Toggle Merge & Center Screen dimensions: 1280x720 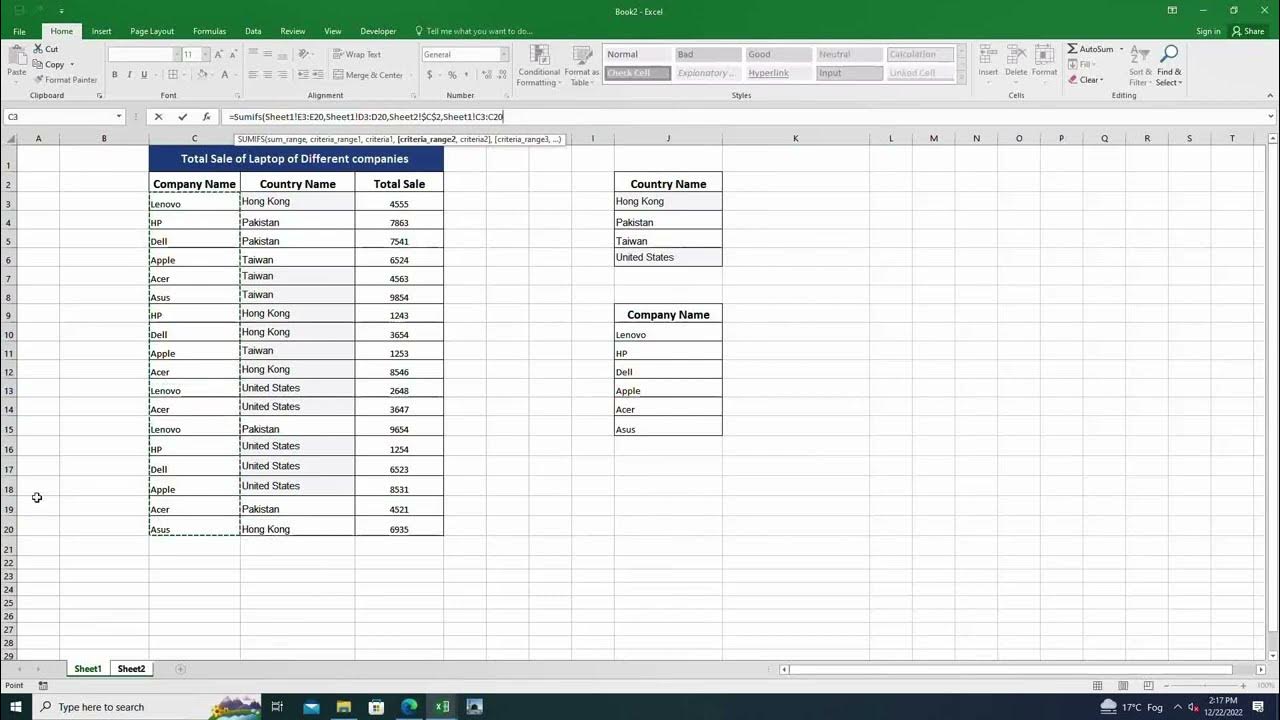click(x=367, y=75)
